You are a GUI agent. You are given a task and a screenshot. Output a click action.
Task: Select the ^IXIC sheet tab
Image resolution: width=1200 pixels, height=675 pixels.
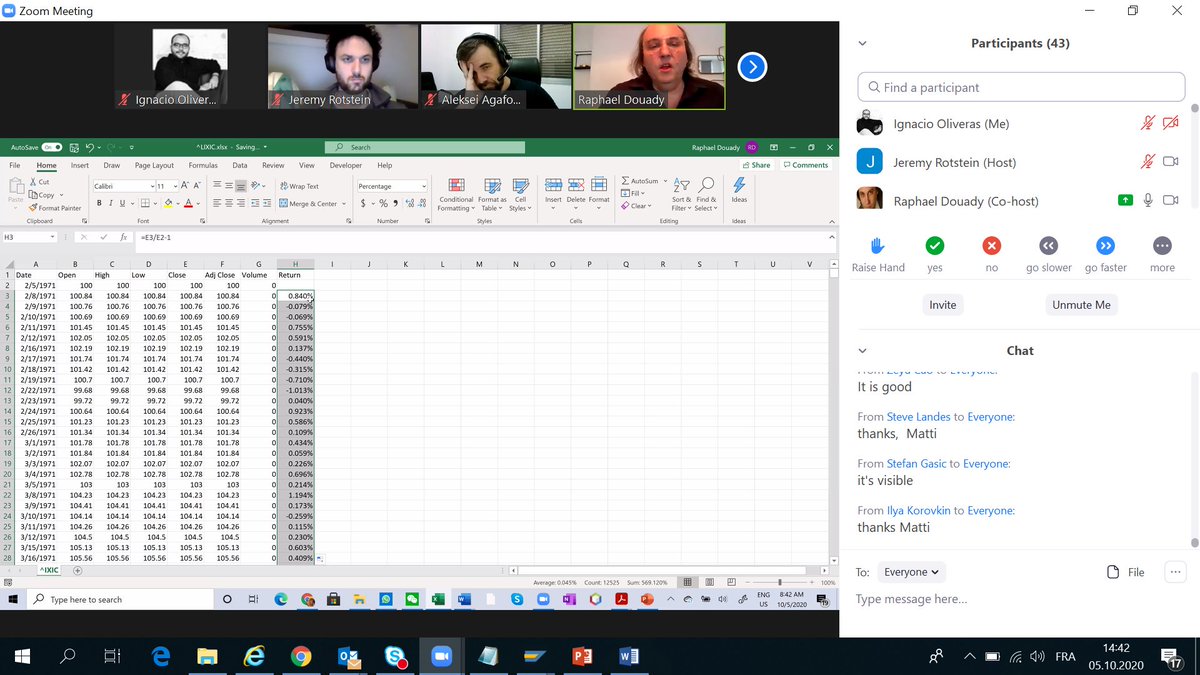pos(49,570)
